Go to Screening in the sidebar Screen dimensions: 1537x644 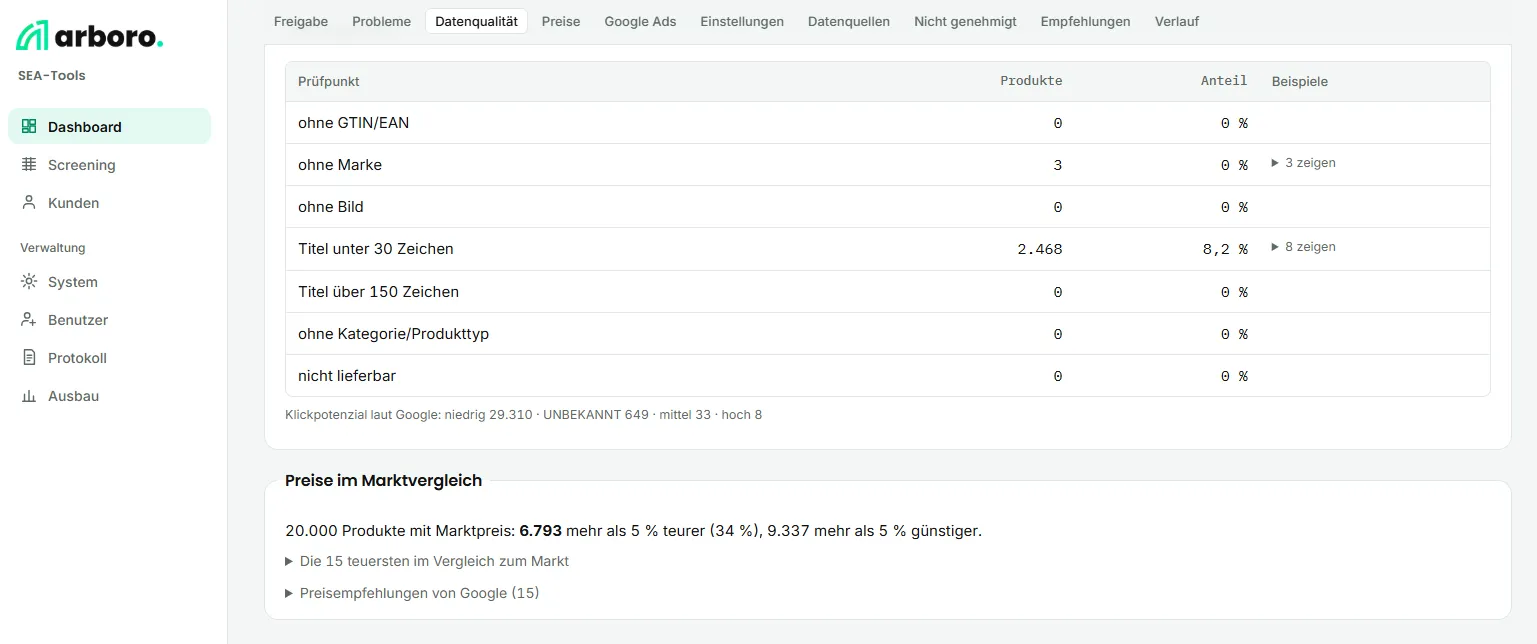[x=110, y=165]
